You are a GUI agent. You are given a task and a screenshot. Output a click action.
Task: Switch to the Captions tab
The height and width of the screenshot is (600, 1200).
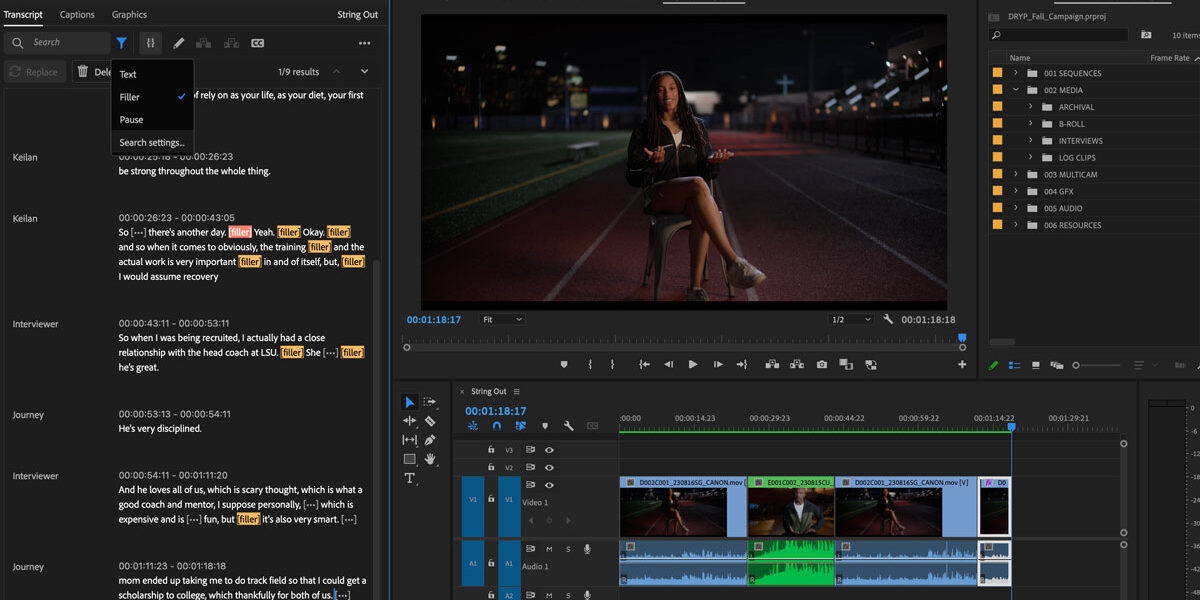(x=77, y=15)
